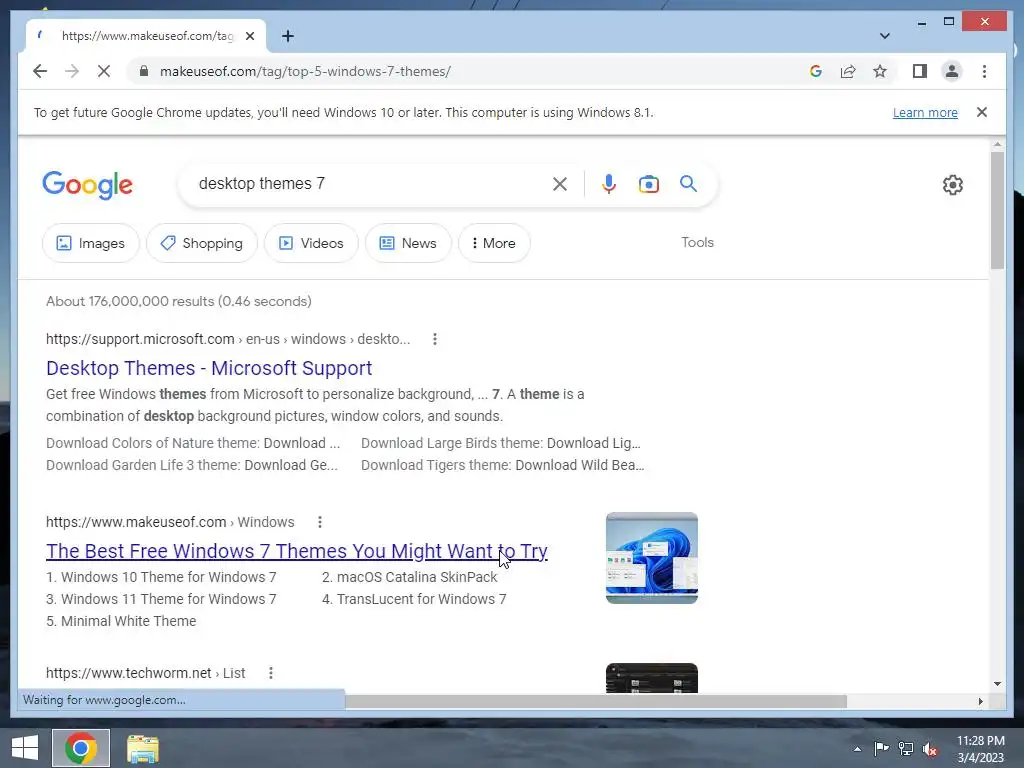Viewport: 1024px width, 768px height.
Task: Expand the More search filters menu
Action: [494, 243]
